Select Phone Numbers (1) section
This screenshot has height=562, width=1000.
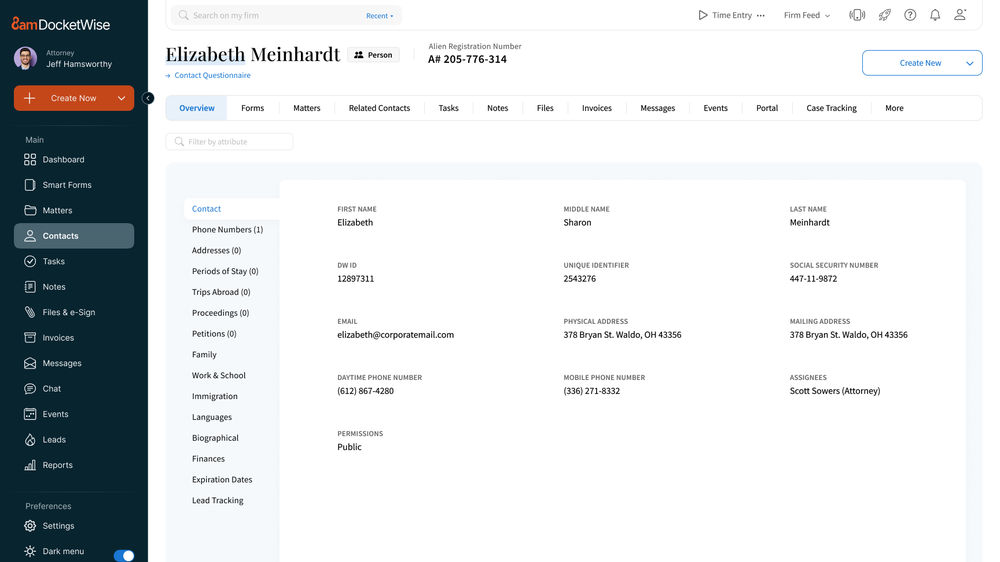(x=228, y=230)
